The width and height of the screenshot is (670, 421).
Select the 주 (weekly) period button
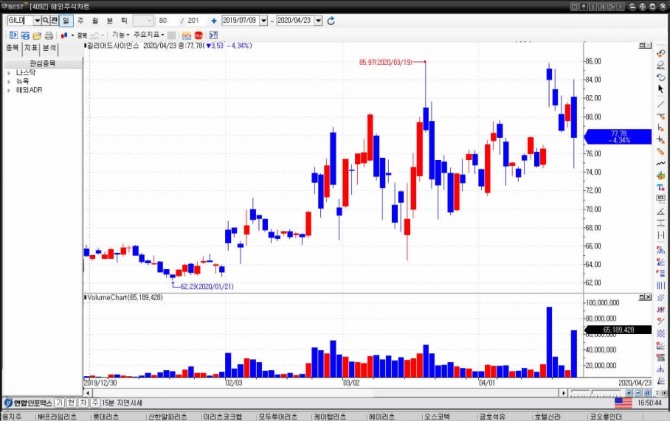tap(80, 21)
